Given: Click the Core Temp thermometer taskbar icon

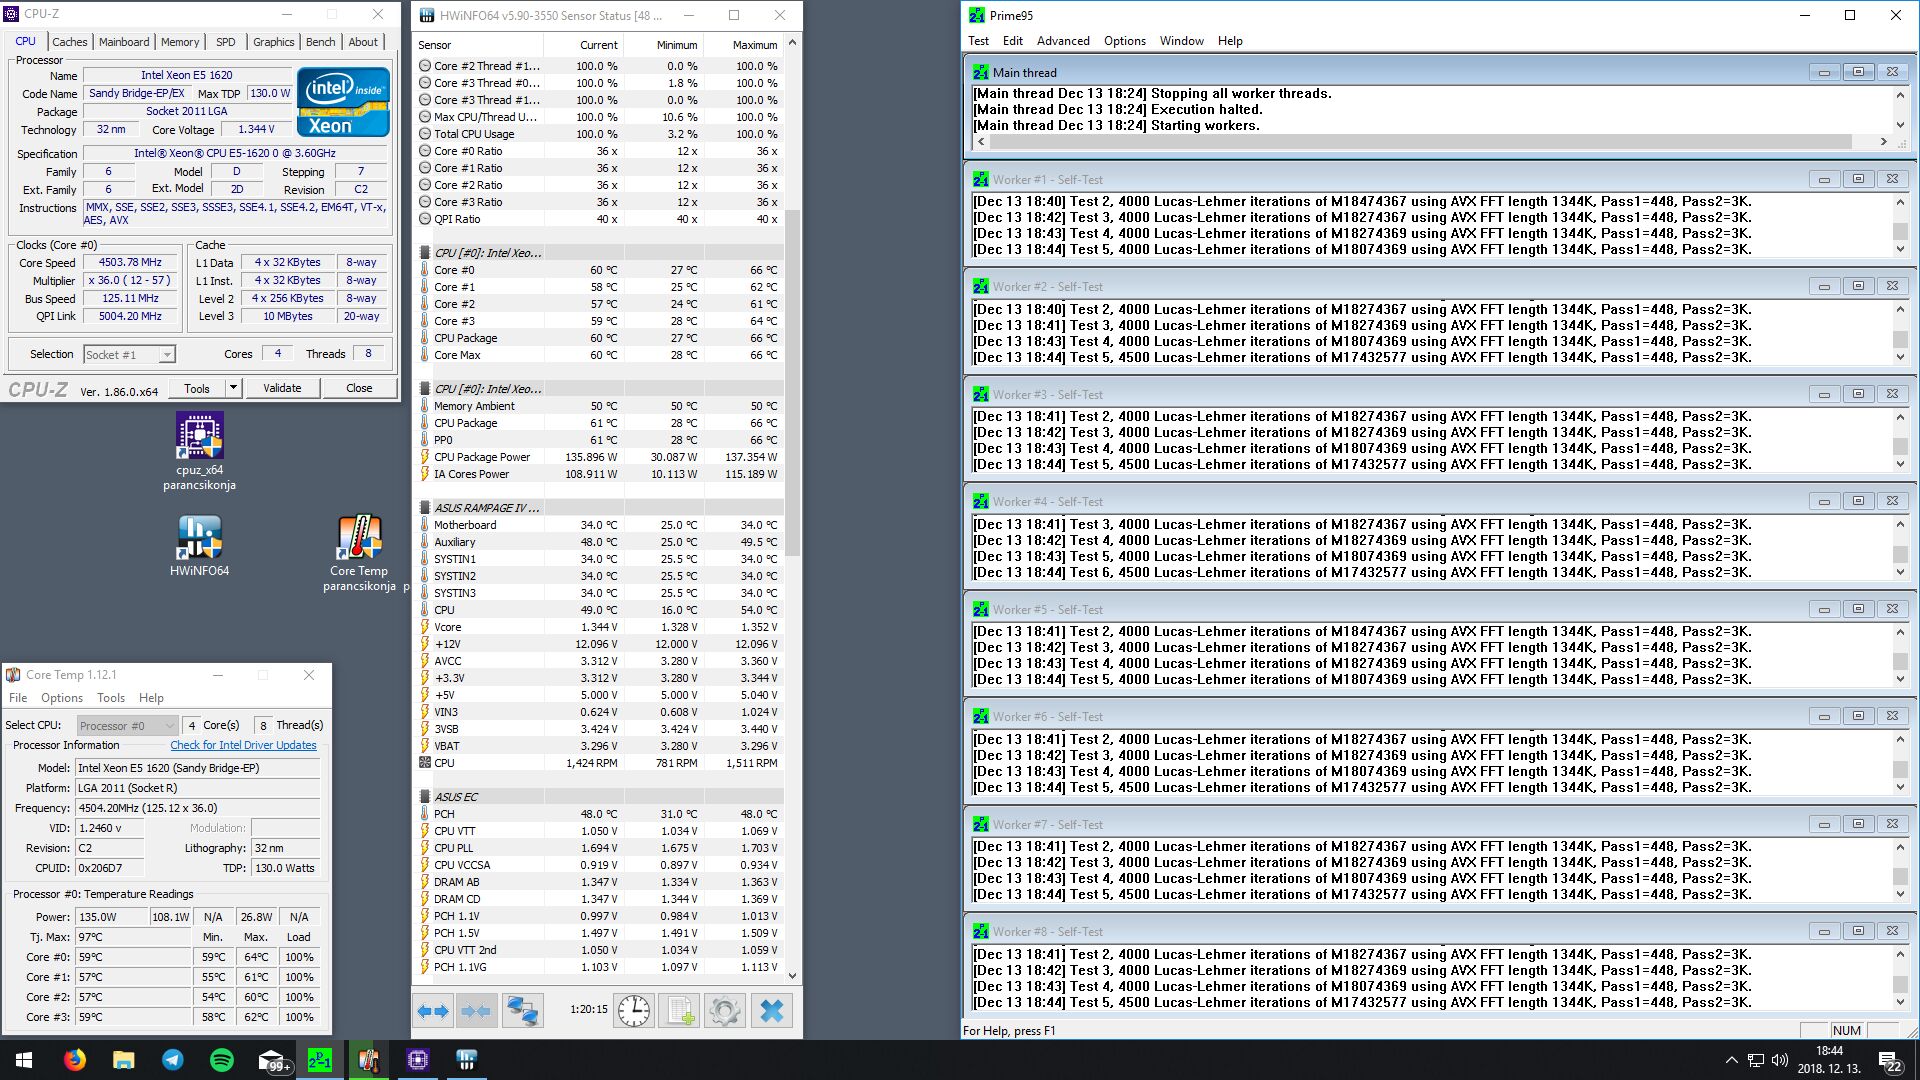Looking at the screenshot, I should 368,1060.
